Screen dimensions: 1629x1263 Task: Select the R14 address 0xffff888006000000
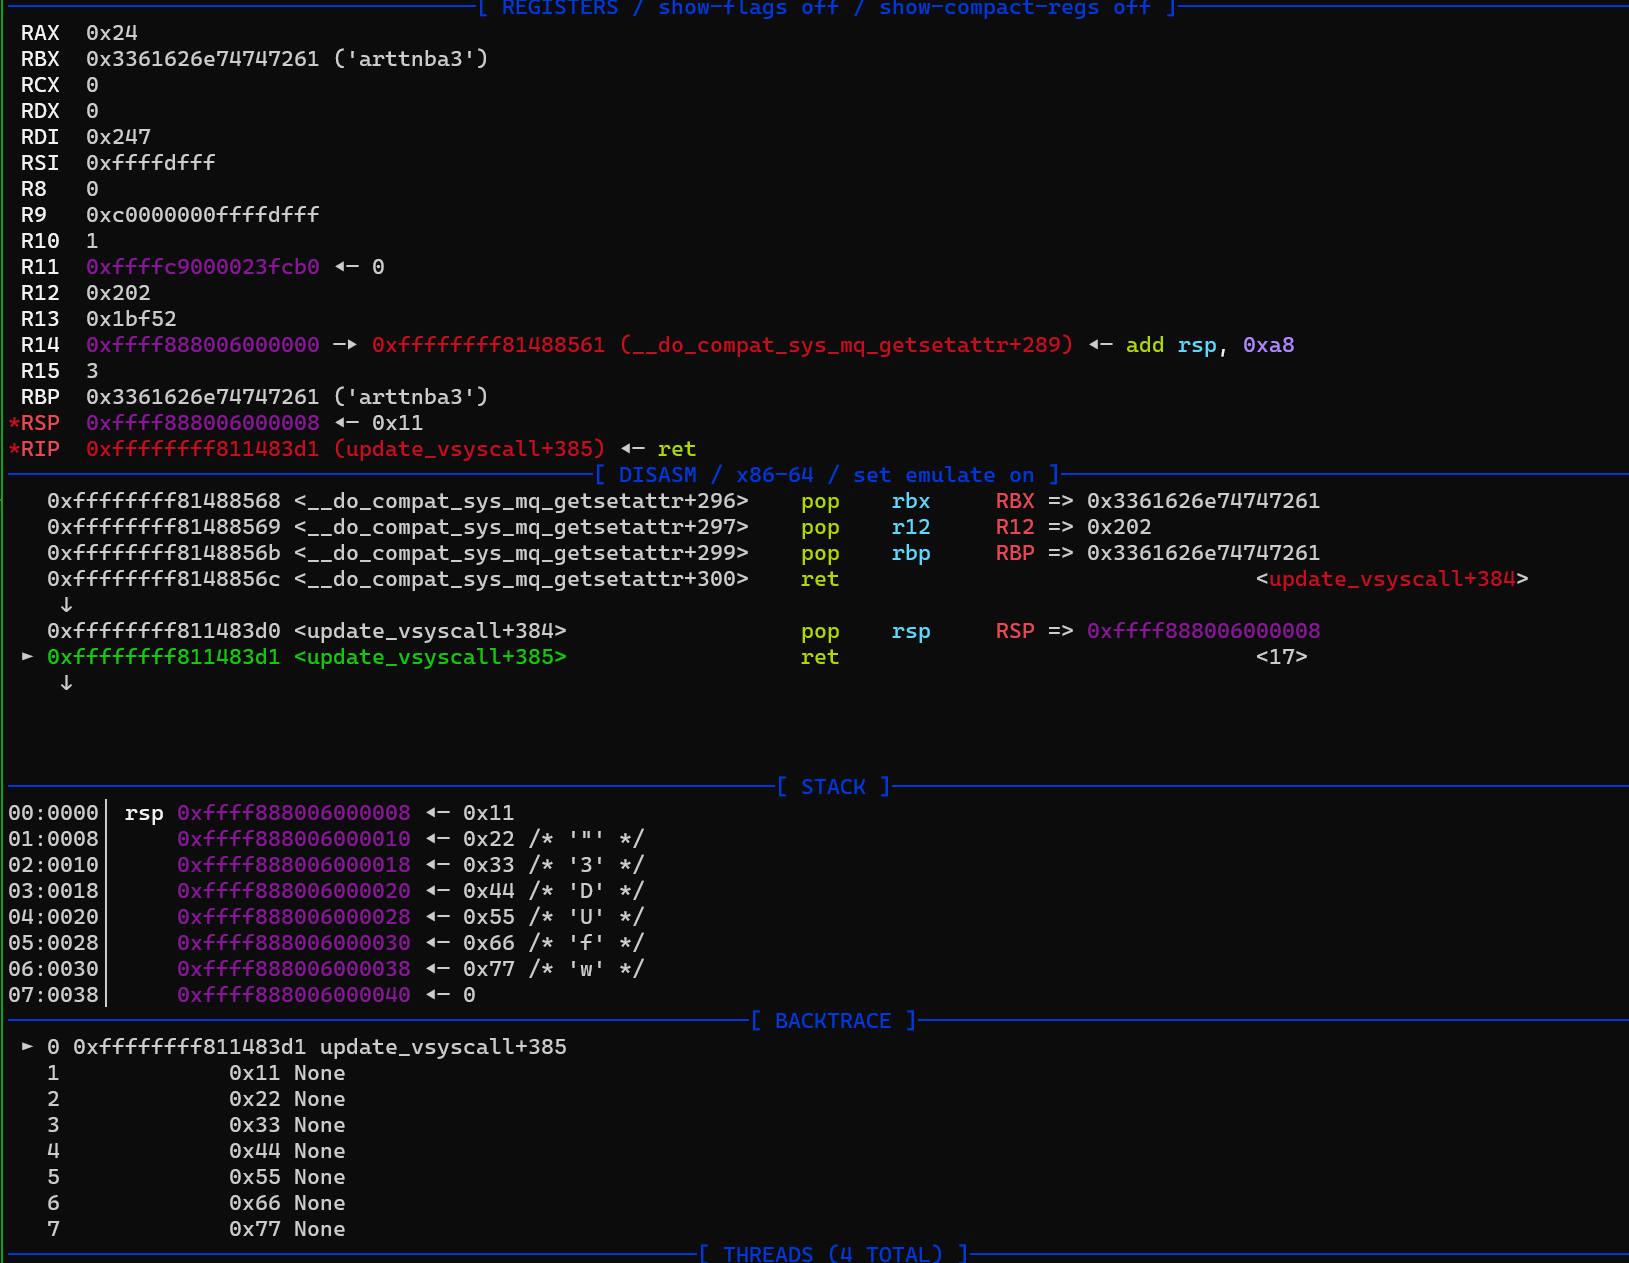click(202, 345)
